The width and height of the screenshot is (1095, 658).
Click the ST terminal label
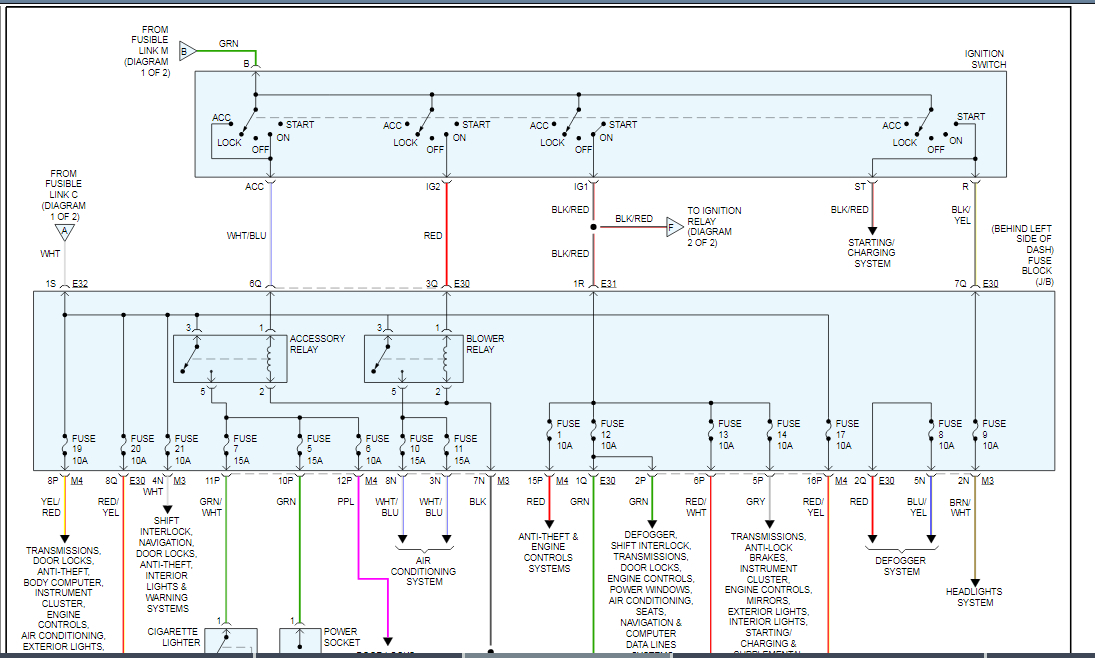[x=860, y=186]
